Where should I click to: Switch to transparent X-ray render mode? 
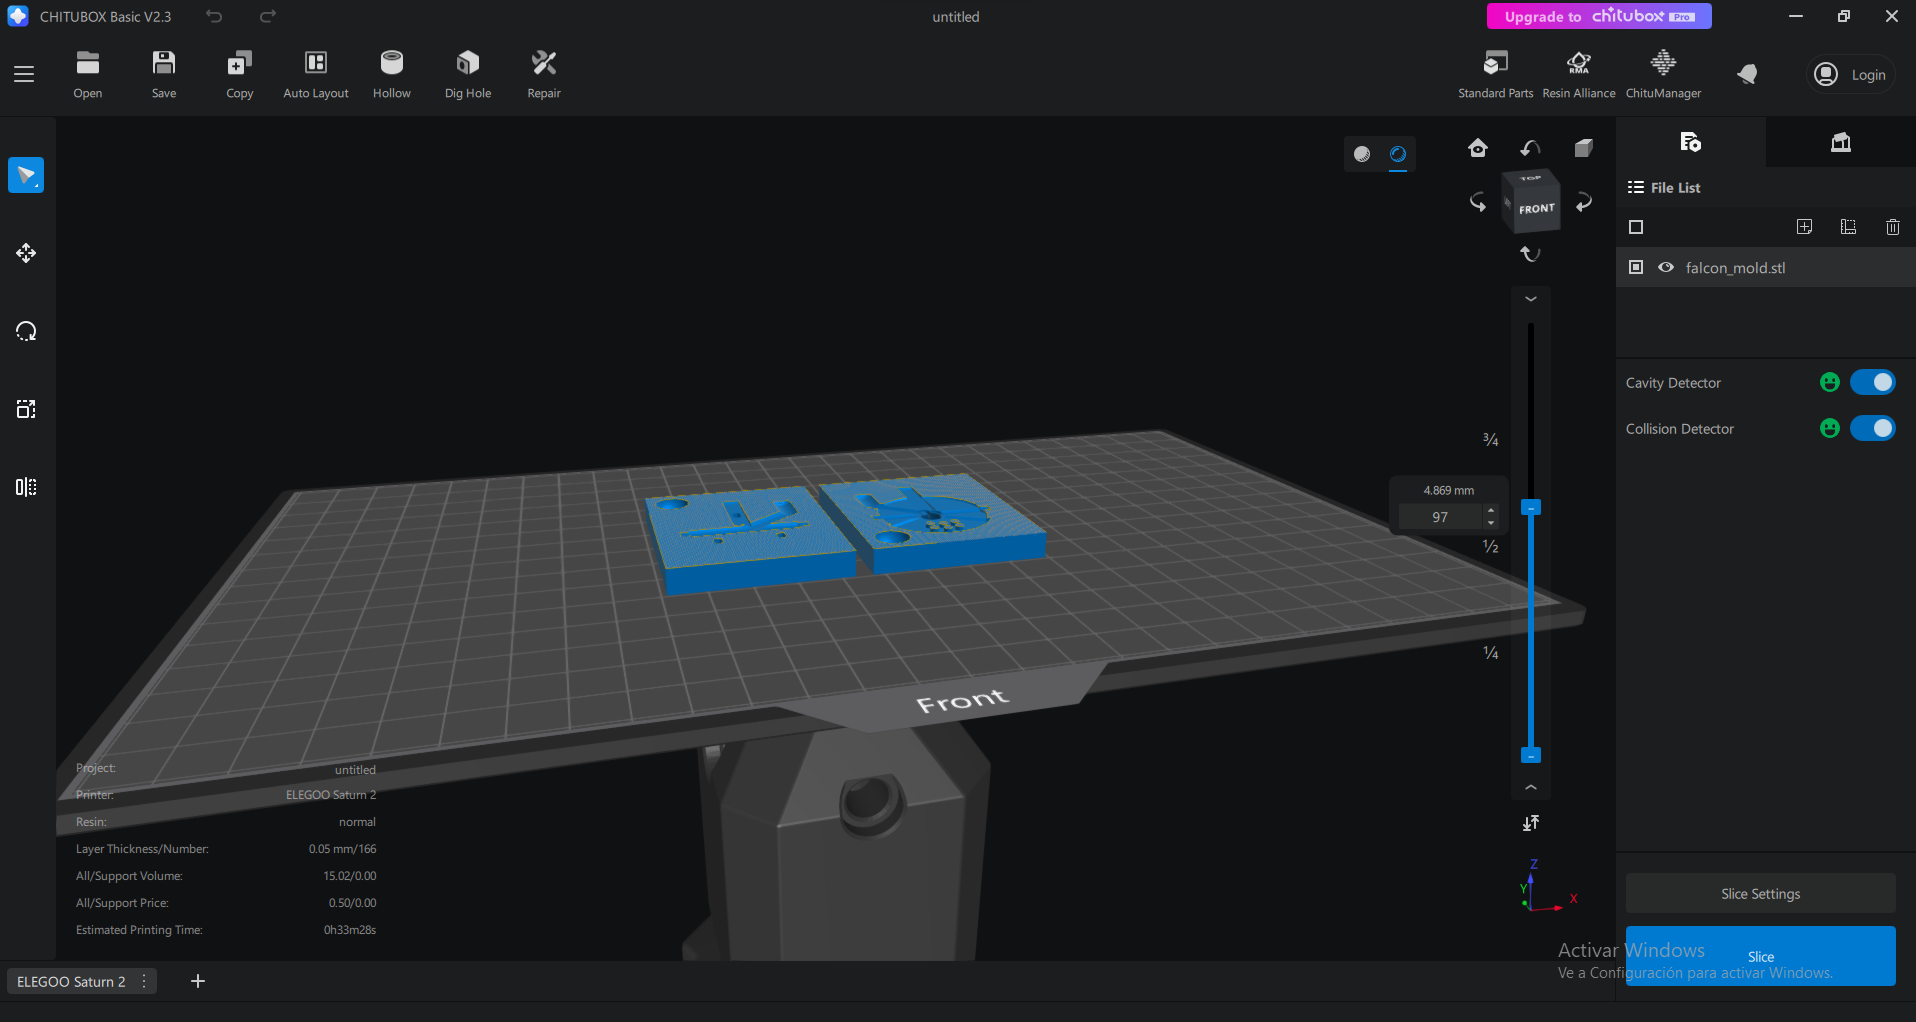(1398, 154)
